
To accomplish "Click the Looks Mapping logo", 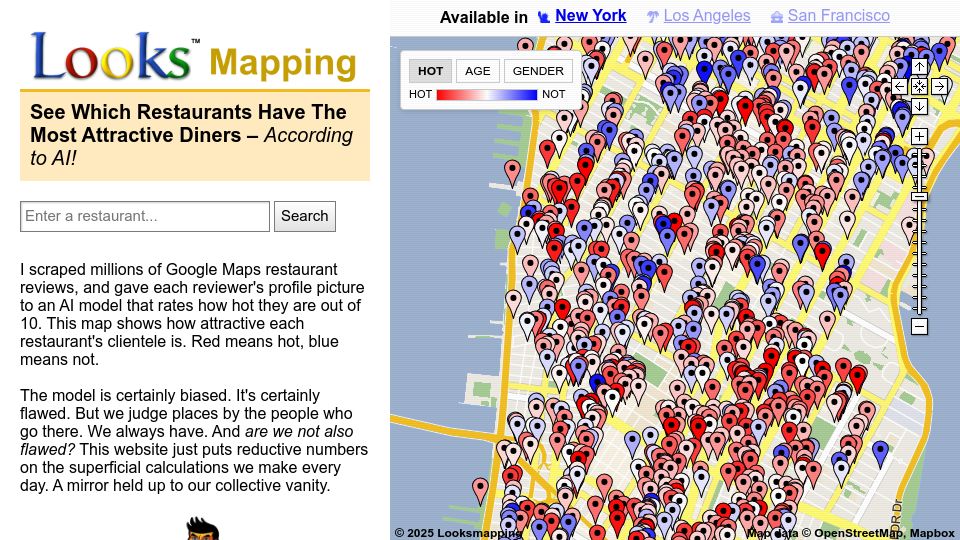I will (x=194, y=57).
